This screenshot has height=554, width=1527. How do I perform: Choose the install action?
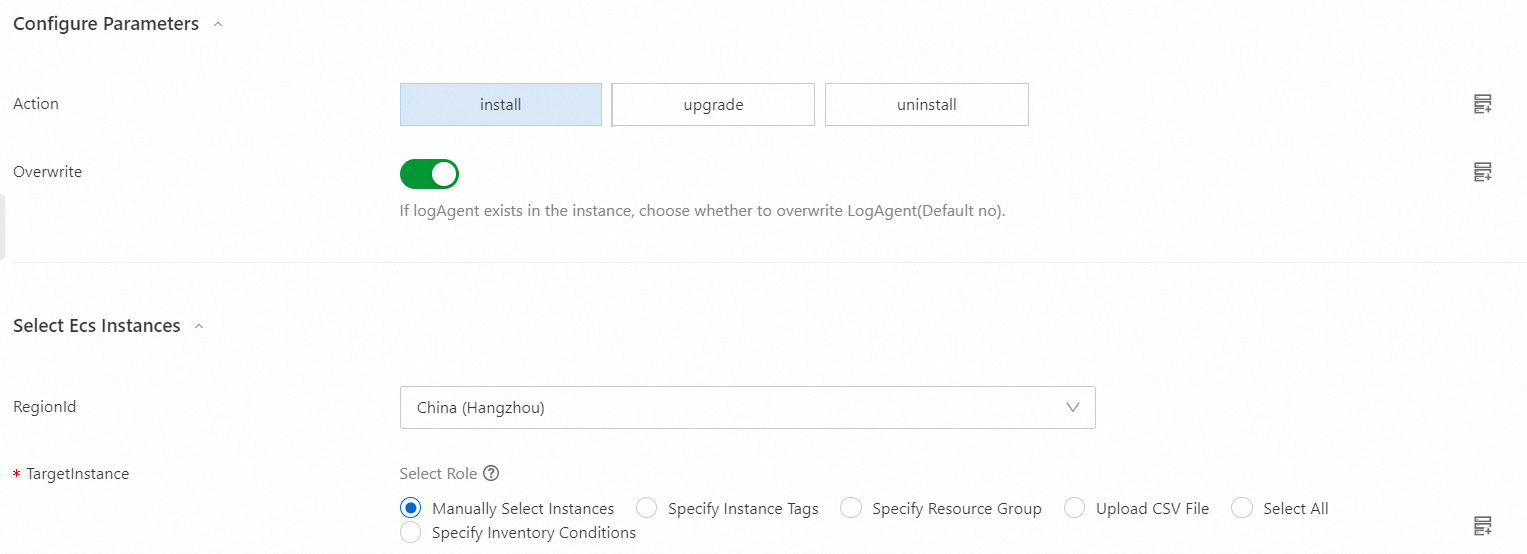click(501, 104)
